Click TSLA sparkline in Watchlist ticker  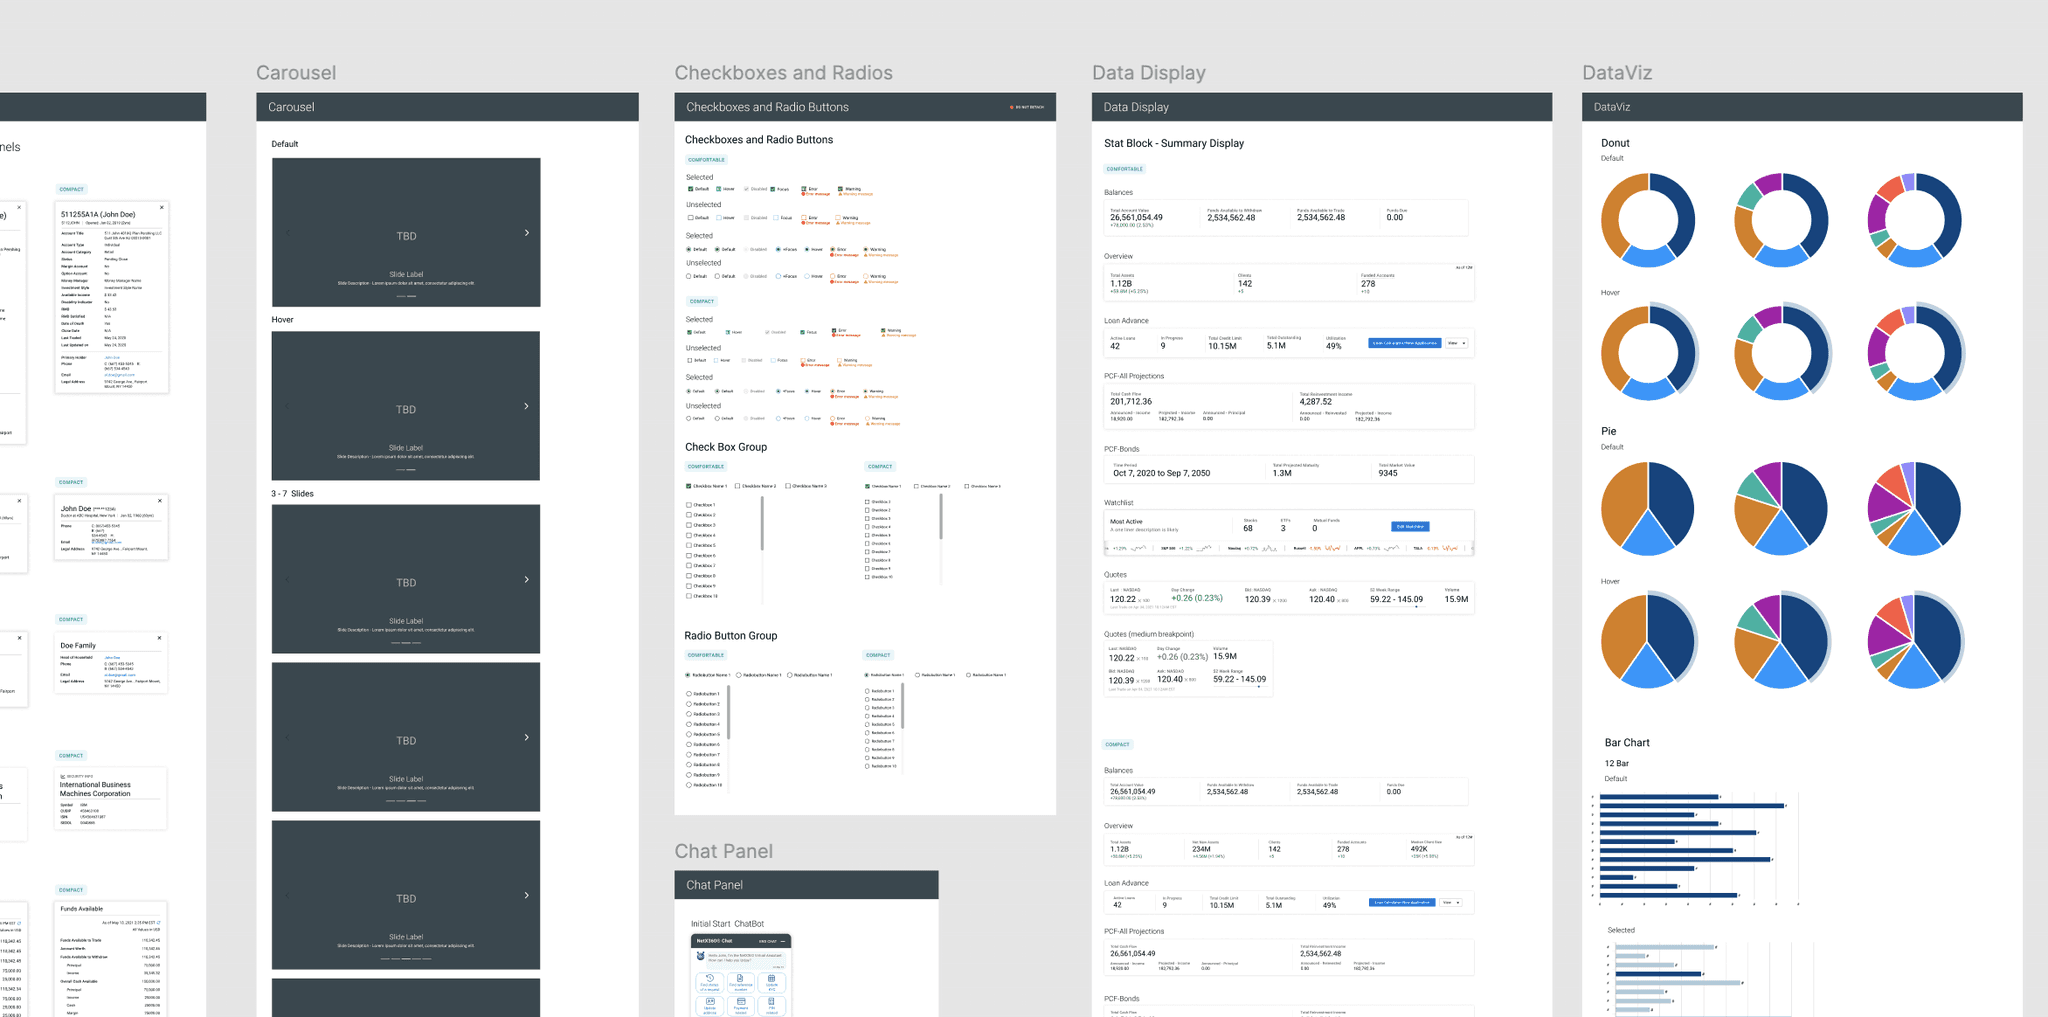pos(1450,548)
